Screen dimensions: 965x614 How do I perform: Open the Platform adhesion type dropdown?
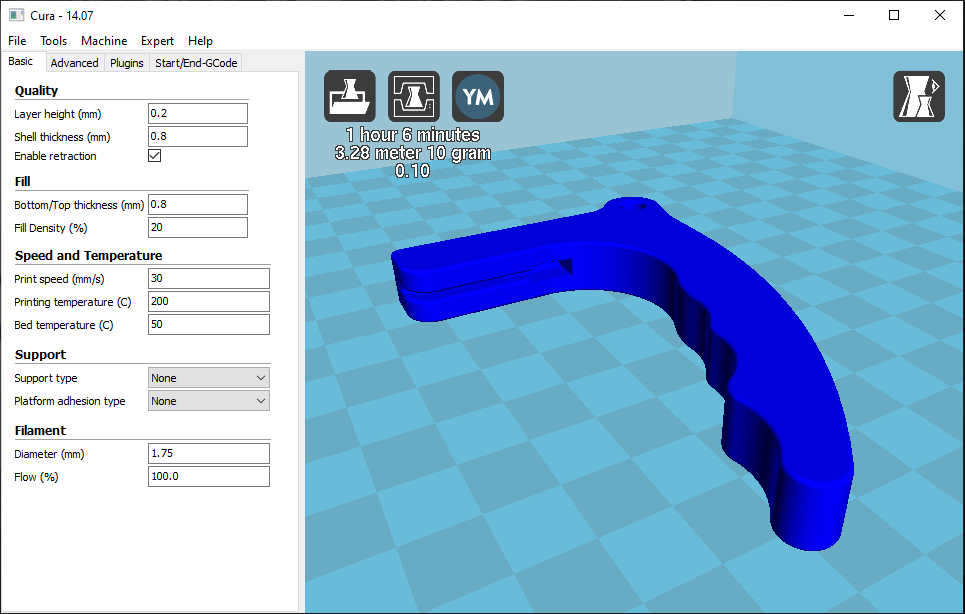pos(208,400)
